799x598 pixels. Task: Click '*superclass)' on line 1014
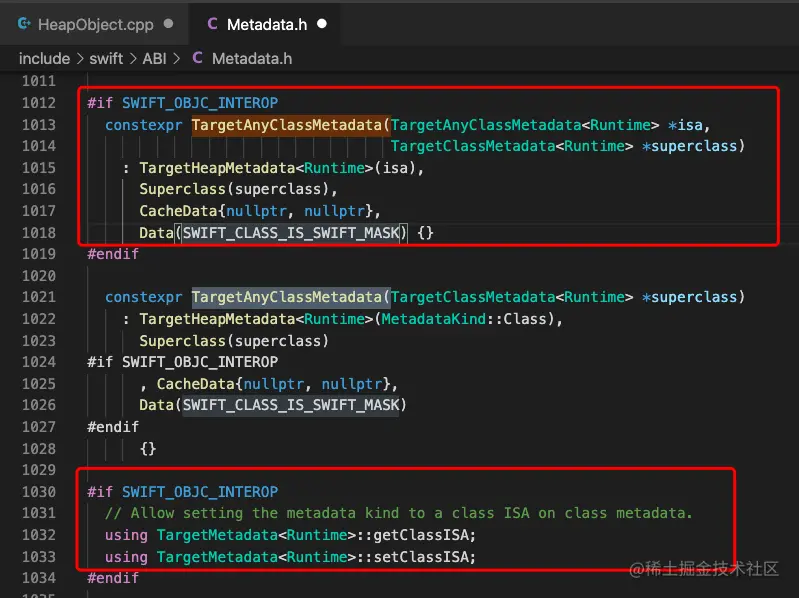click(694, 146)
